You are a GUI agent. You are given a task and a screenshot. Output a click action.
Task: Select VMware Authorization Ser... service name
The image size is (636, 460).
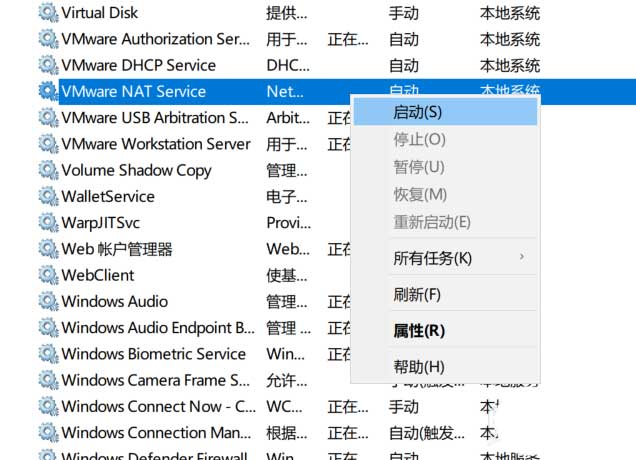[x=156, y=39]
